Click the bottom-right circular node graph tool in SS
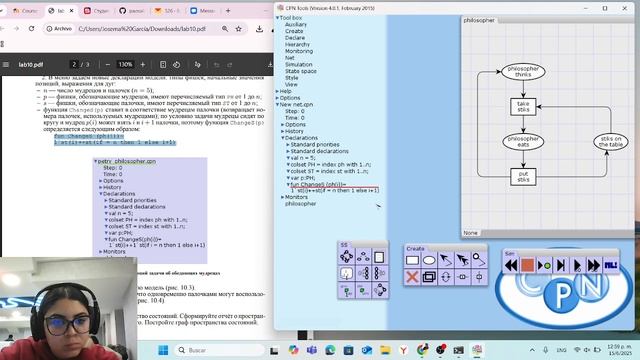This screenshot has height=360, width=640. pyautogui.click(x=380, y=290)
